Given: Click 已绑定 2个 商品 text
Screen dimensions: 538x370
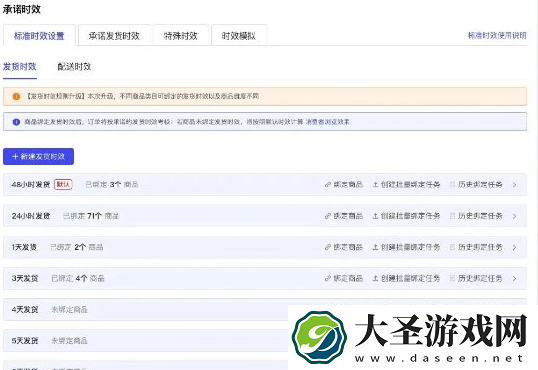Looking at the screenshot, I should coord(77,247).
